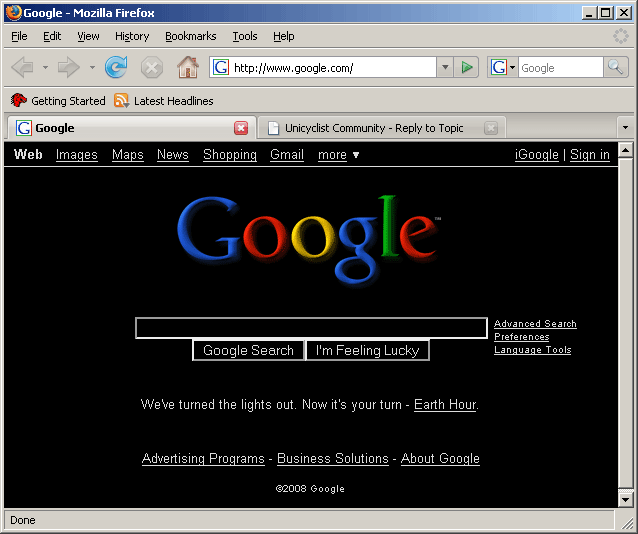638x534 pixels.
Task: Open the Images link
Action: click(x=76, y=155)
